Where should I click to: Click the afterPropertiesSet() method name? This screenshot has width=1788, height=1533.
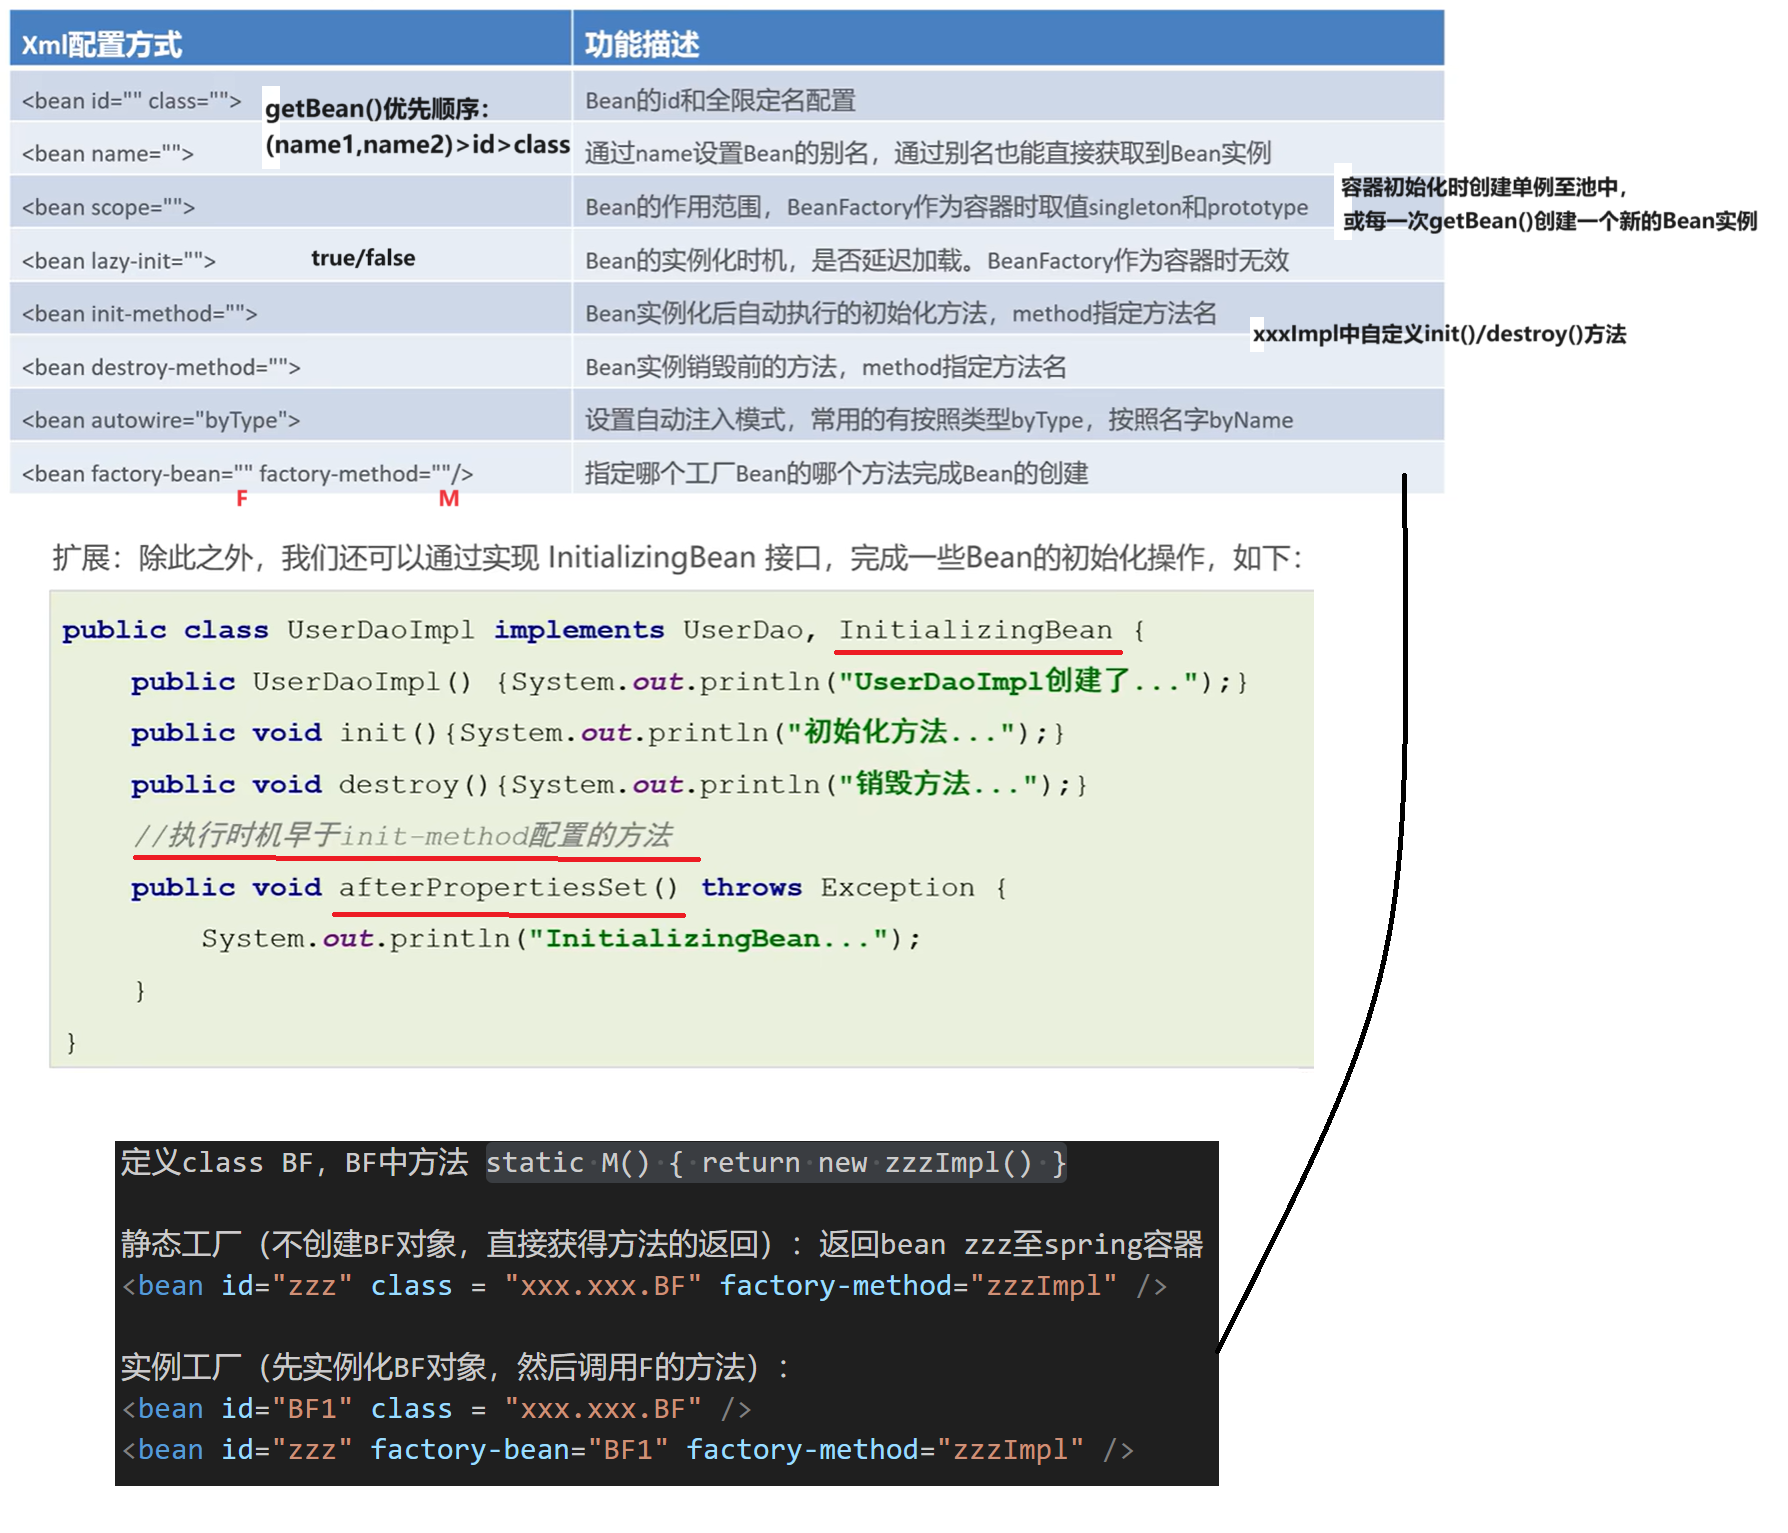point(508,887)
